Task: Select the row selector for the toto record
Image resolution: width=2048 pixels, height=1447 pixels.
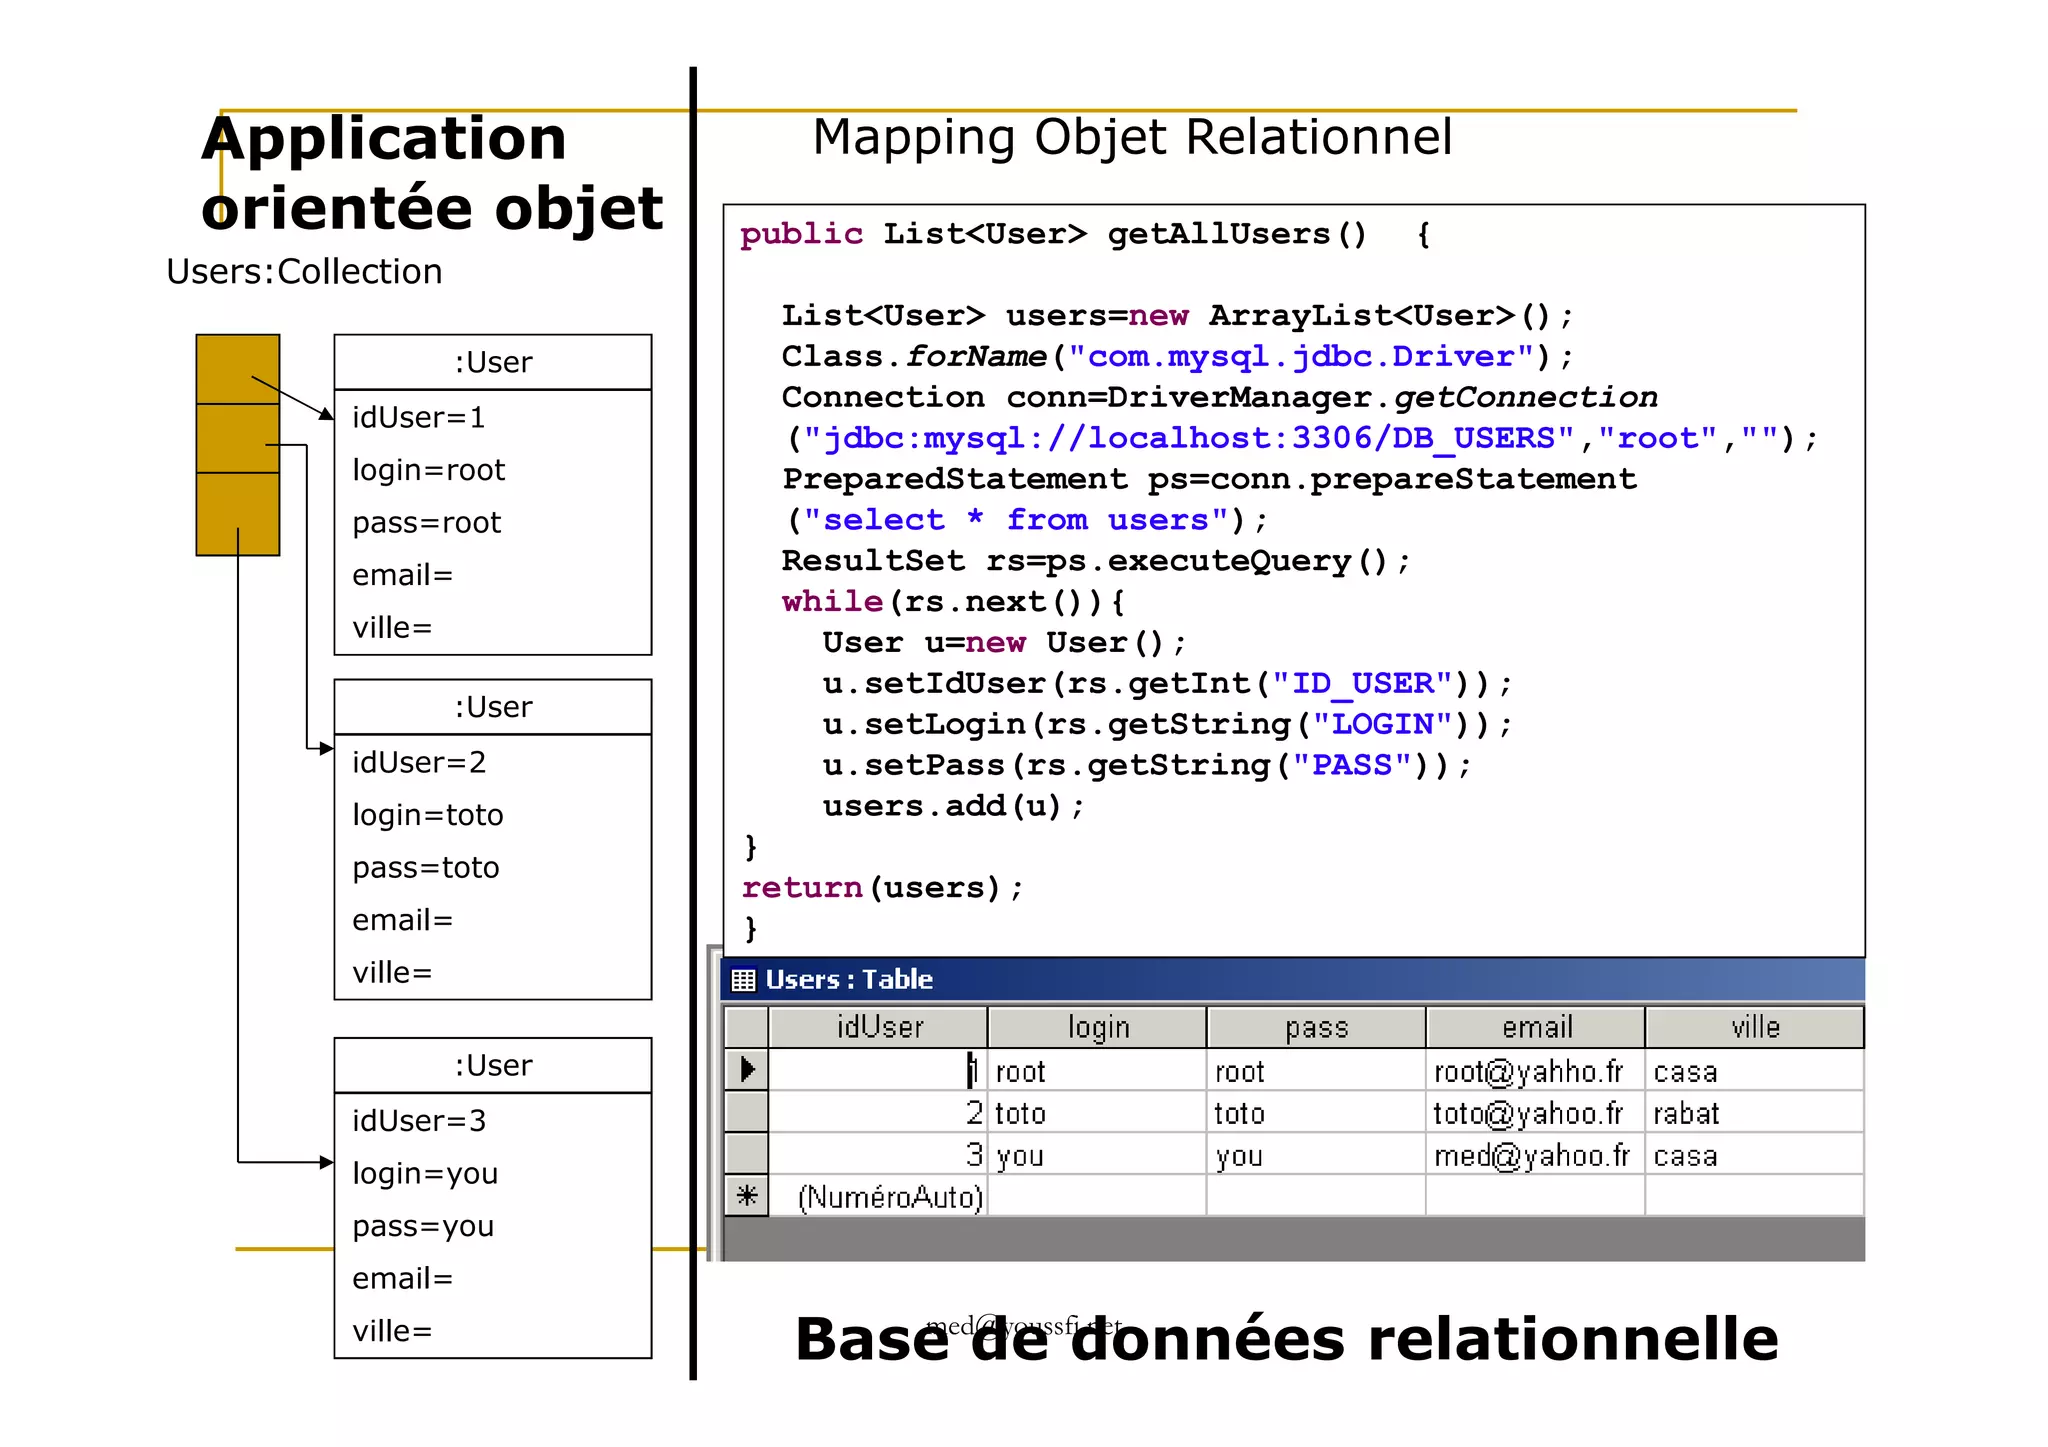Action: click(x=747, y=1111)
